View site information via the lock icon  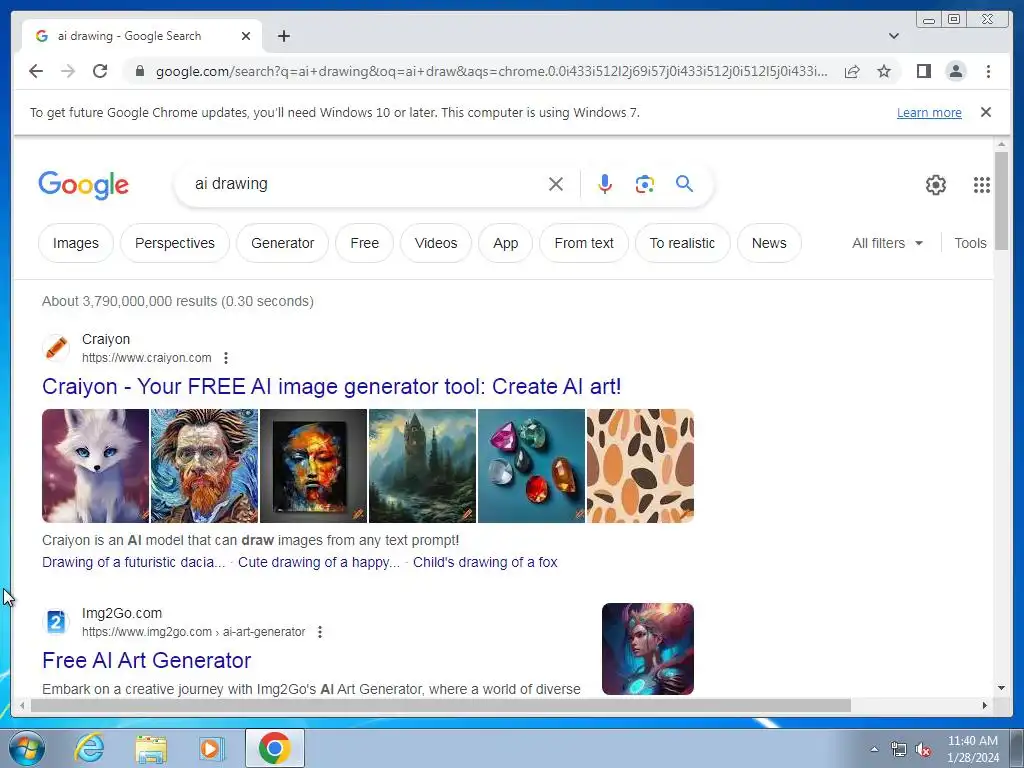tap(139, 71)
